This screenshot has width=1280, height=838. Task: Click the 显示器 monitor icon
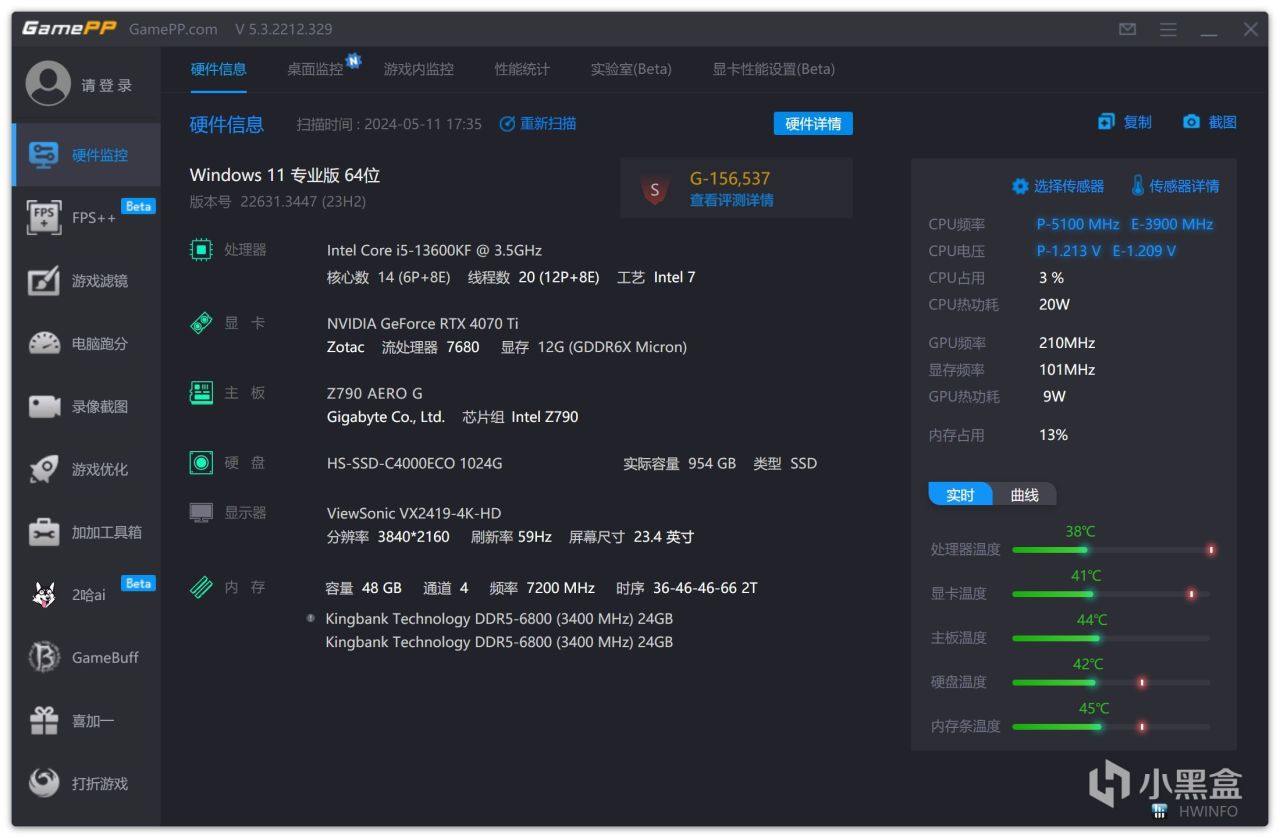(201, 513)
